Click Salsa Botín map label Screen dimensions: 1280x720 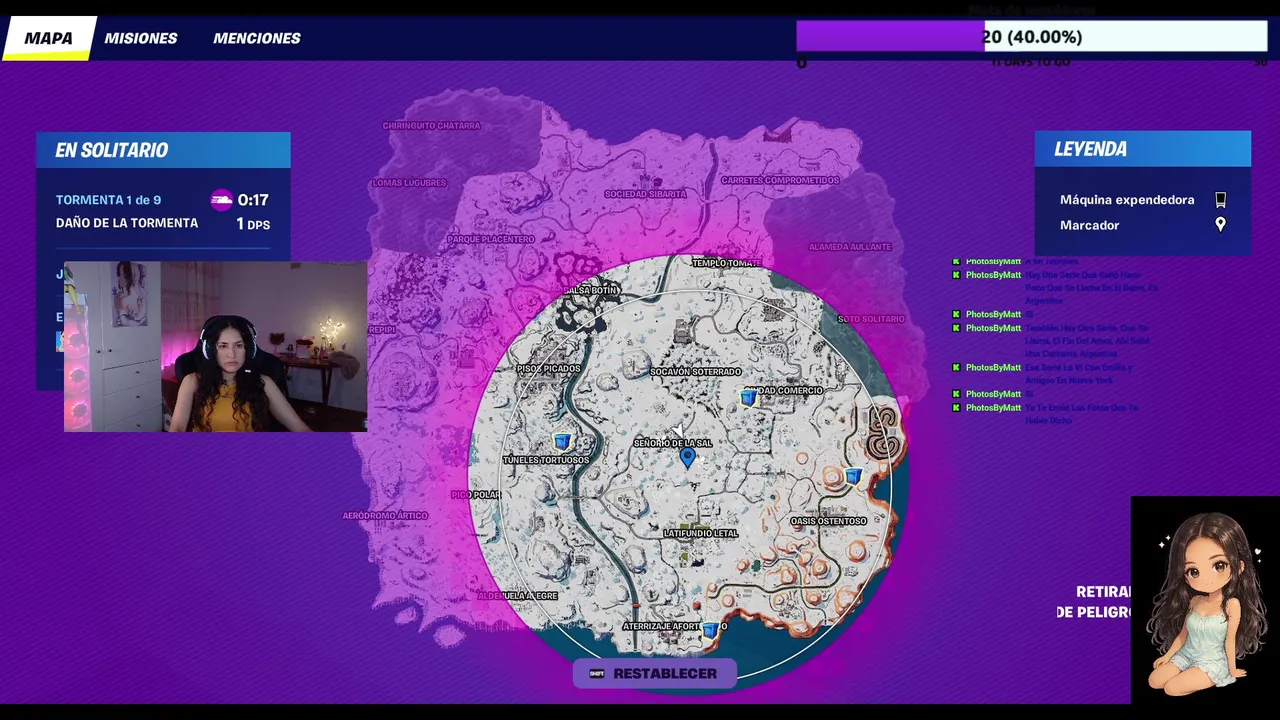tap(591, 291)
